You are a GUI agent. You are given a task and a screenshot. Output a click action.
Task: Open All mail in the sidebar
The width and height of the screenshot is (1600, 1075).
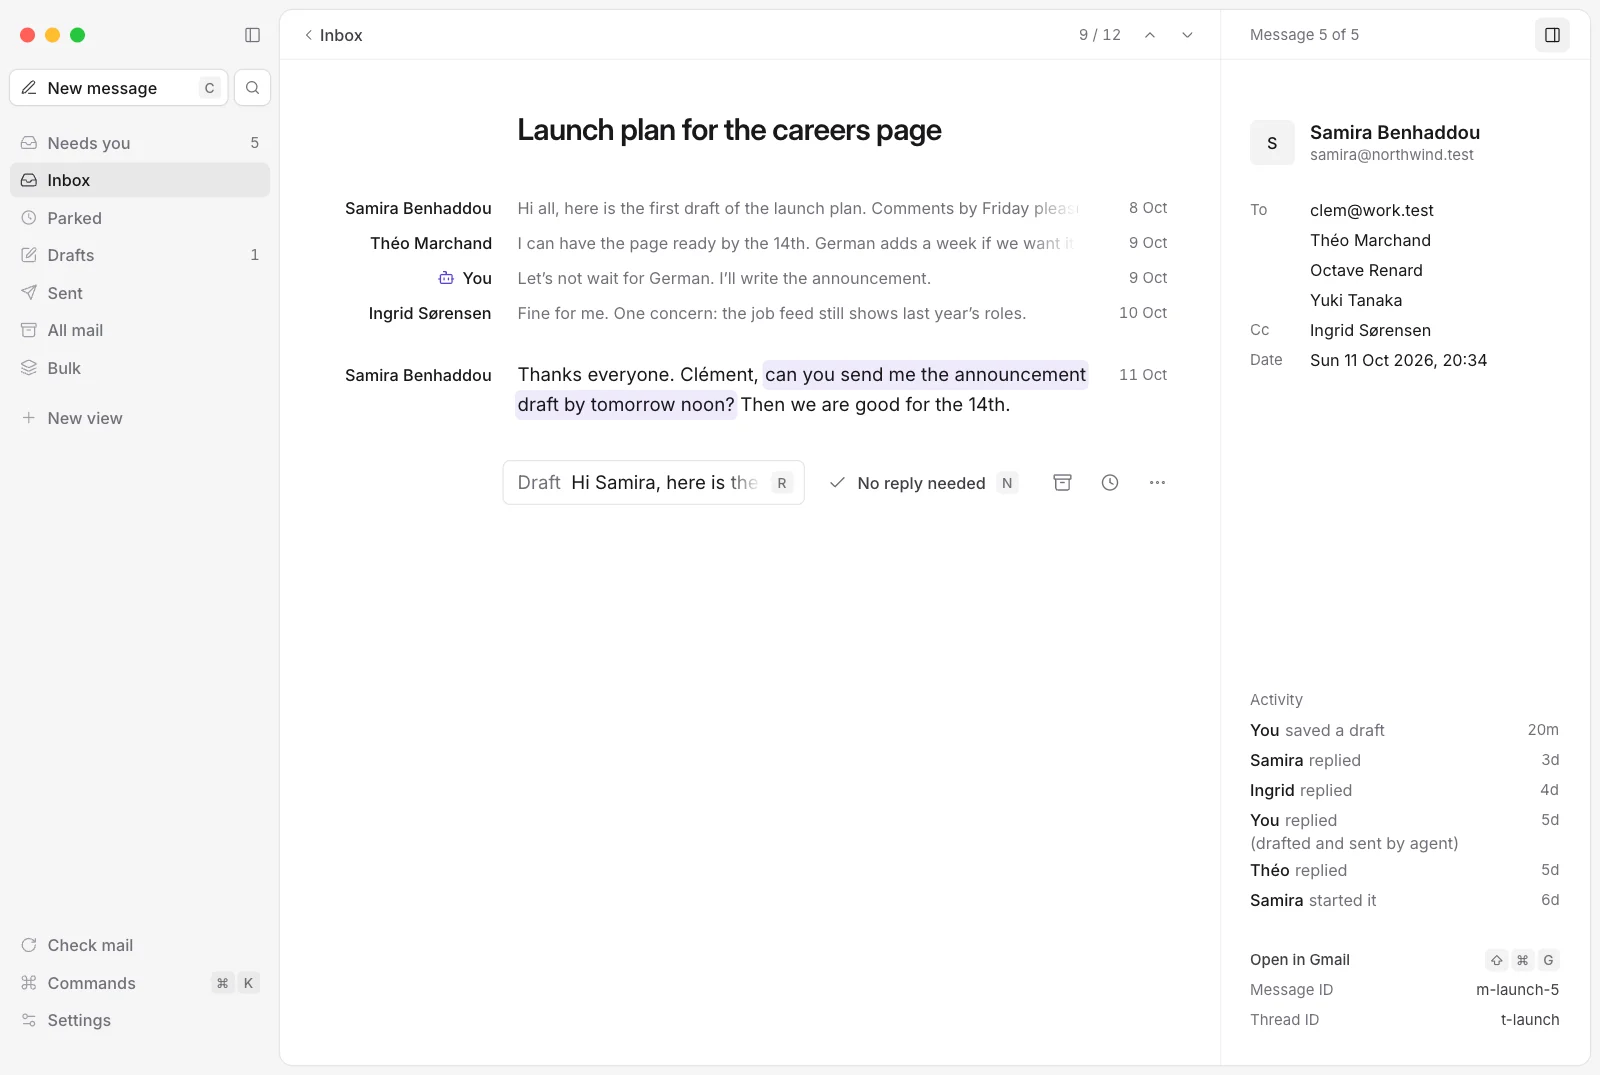140,330
